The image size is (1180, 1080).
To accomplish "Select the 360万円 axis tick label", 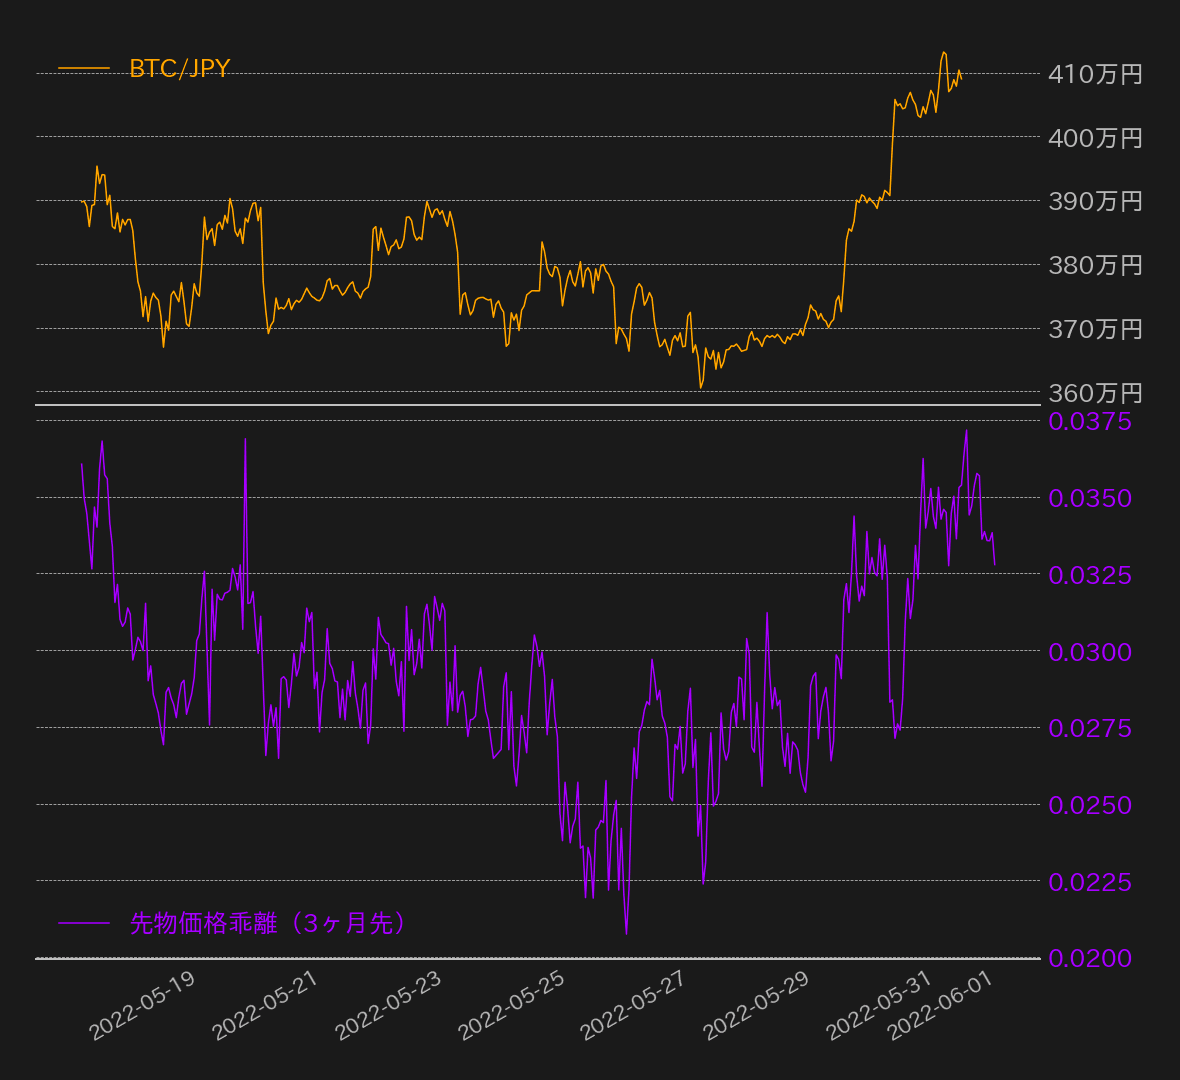I will tap(1095, 393).
